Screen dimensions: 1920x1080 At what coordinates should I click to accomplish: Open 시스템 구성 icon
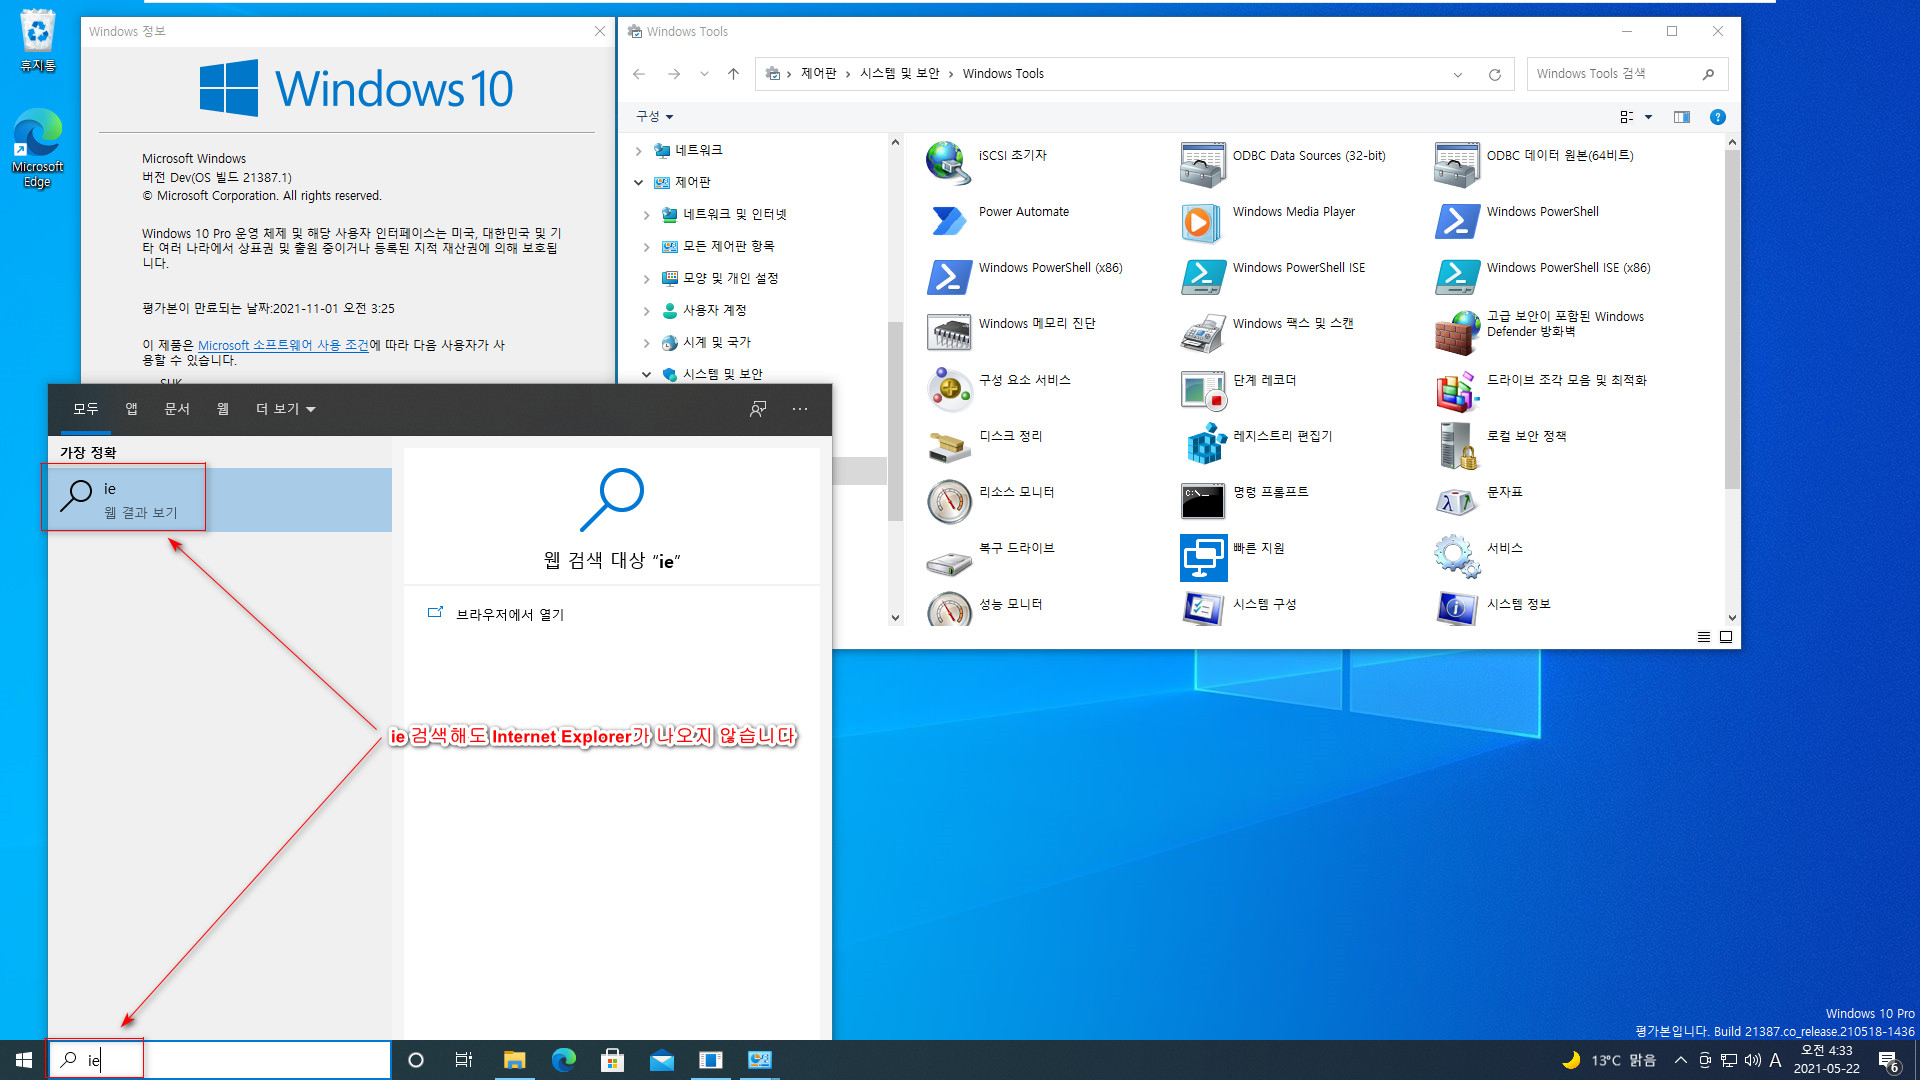(x=1202, y=607)
